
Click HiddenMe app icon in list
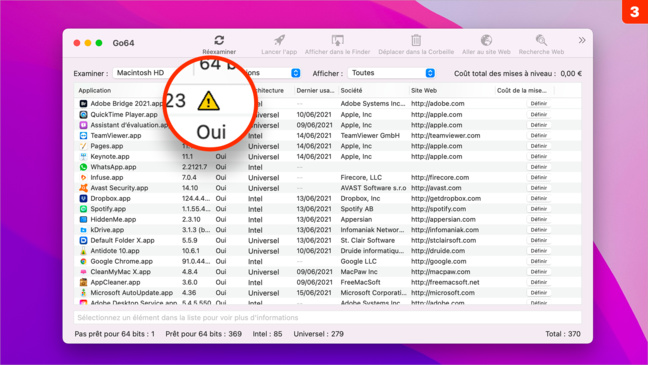pyautogui.click(x=83, y=219)
